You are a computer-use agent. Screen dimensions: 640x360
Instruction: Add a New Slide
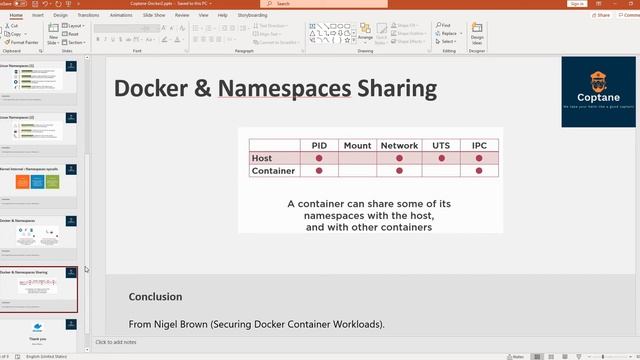[53, 34]
